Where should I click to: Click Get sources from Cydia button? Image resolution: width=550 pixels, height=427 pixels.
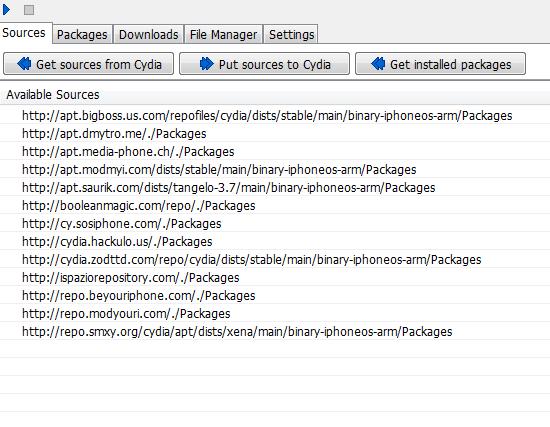click(88, 64)
